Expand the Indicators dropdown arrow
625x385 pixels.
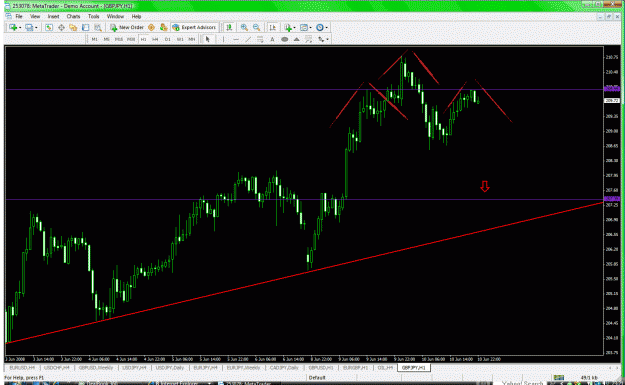[x=295, y=28]
